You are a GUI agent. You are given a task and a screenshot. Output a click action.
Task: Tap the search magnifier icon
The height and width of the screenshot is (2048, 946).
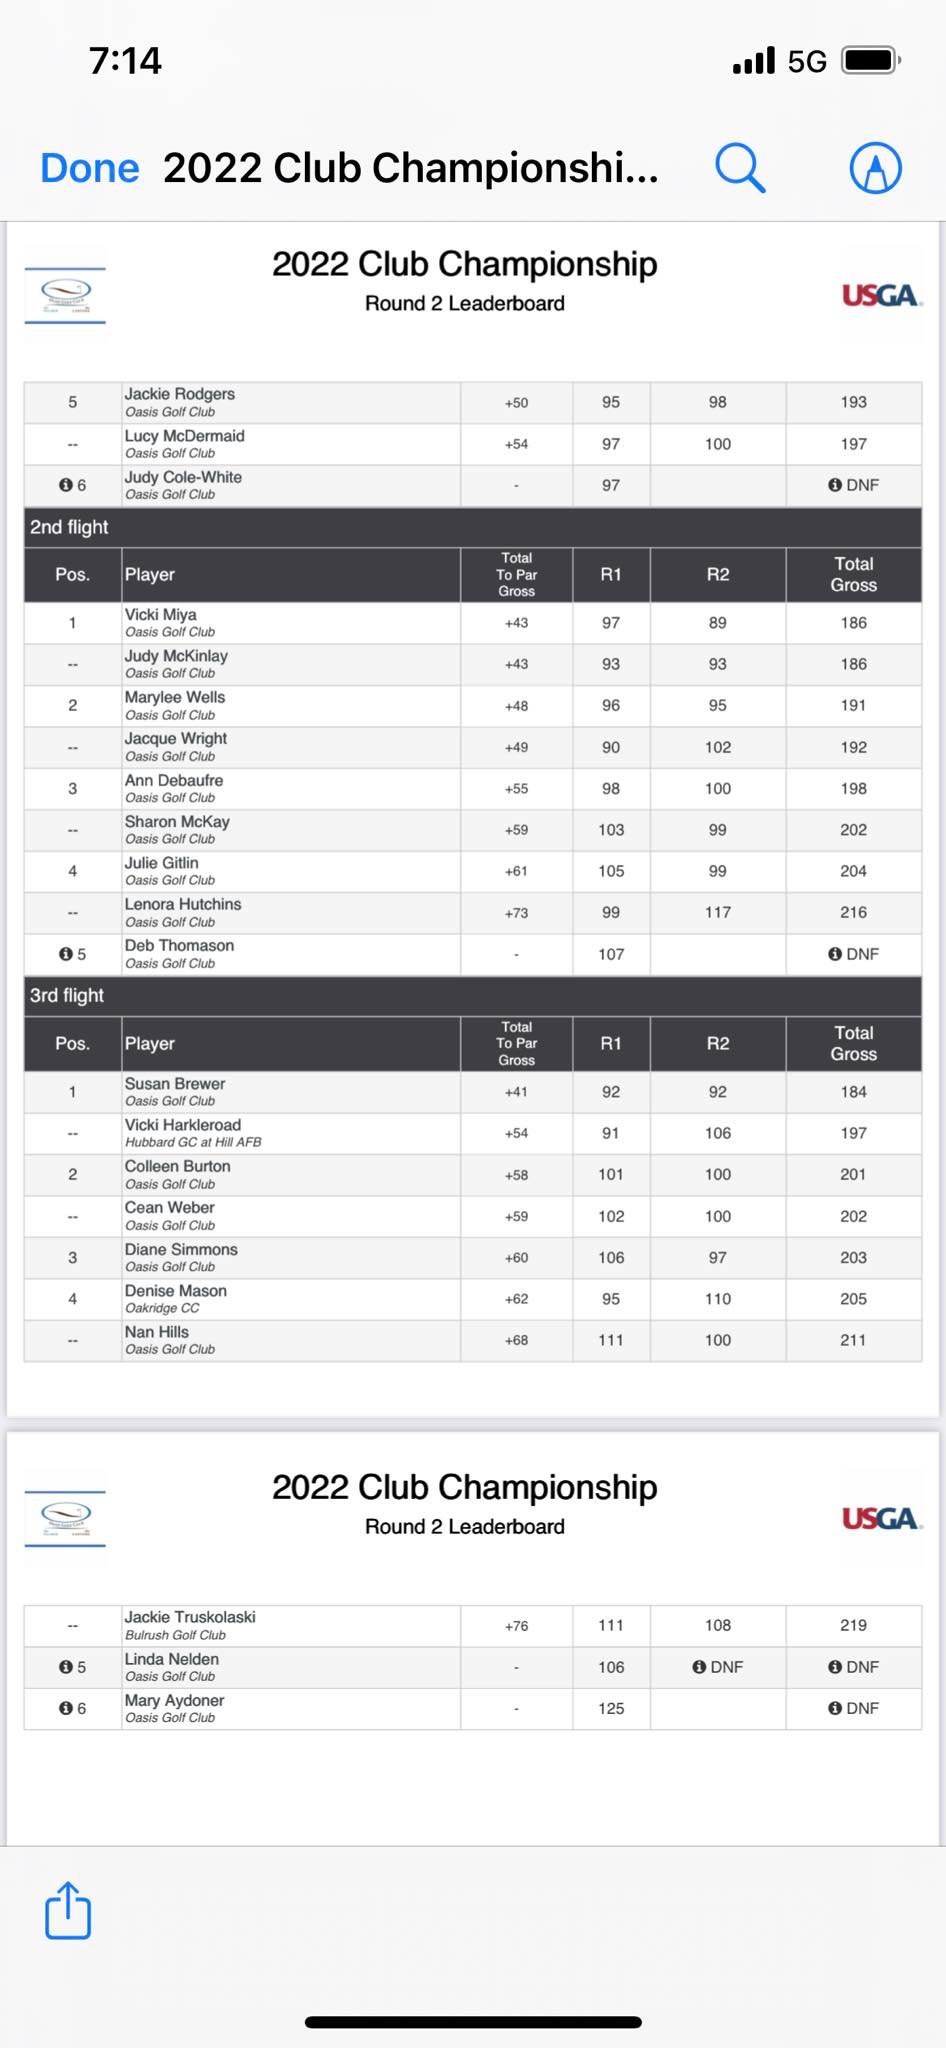coord(740,167)
